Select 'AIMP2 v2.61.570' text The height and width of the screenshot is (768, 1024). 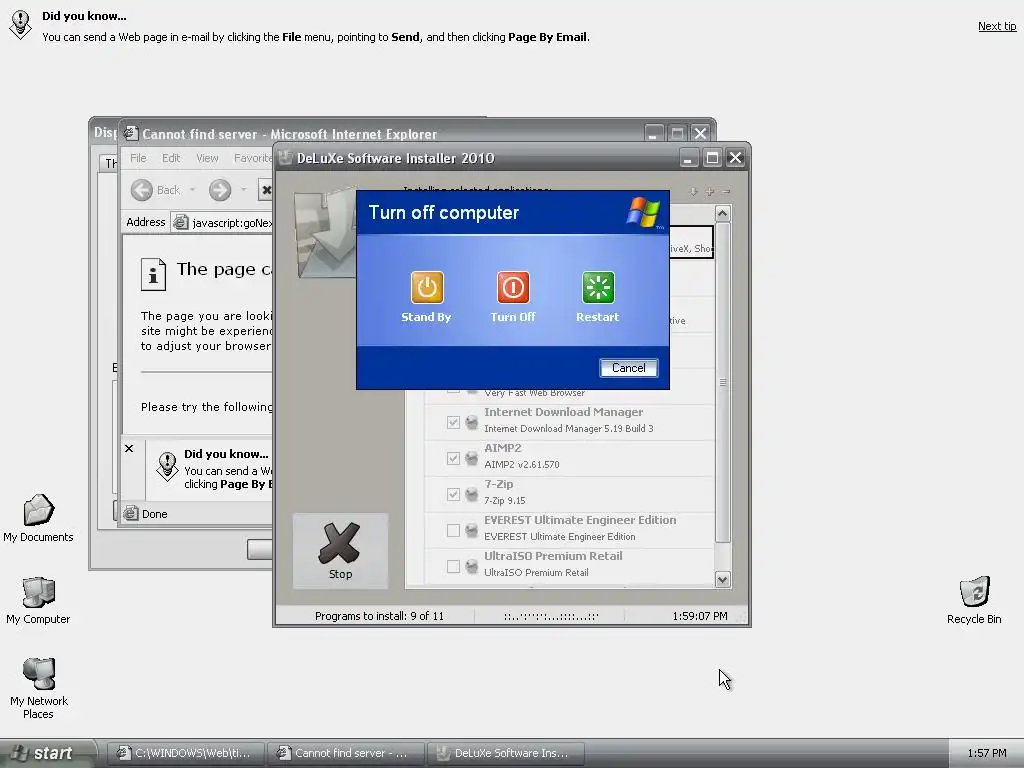point(522,464)
